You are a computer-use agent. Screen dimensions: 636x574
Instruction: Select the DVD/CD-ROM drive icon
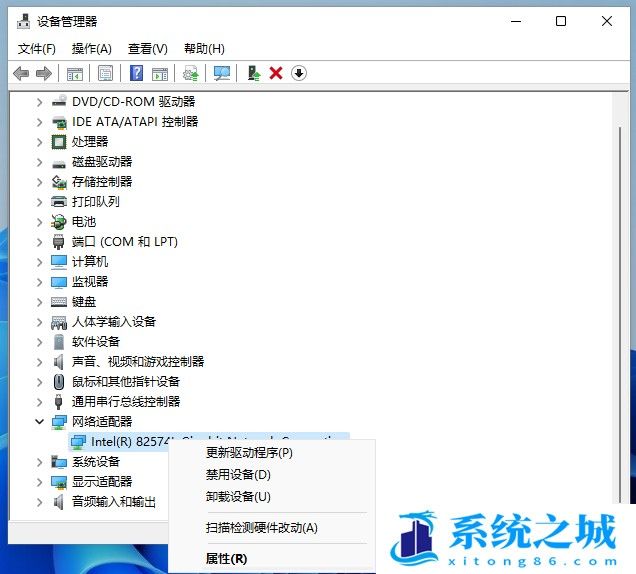click(x=59, y=101)
